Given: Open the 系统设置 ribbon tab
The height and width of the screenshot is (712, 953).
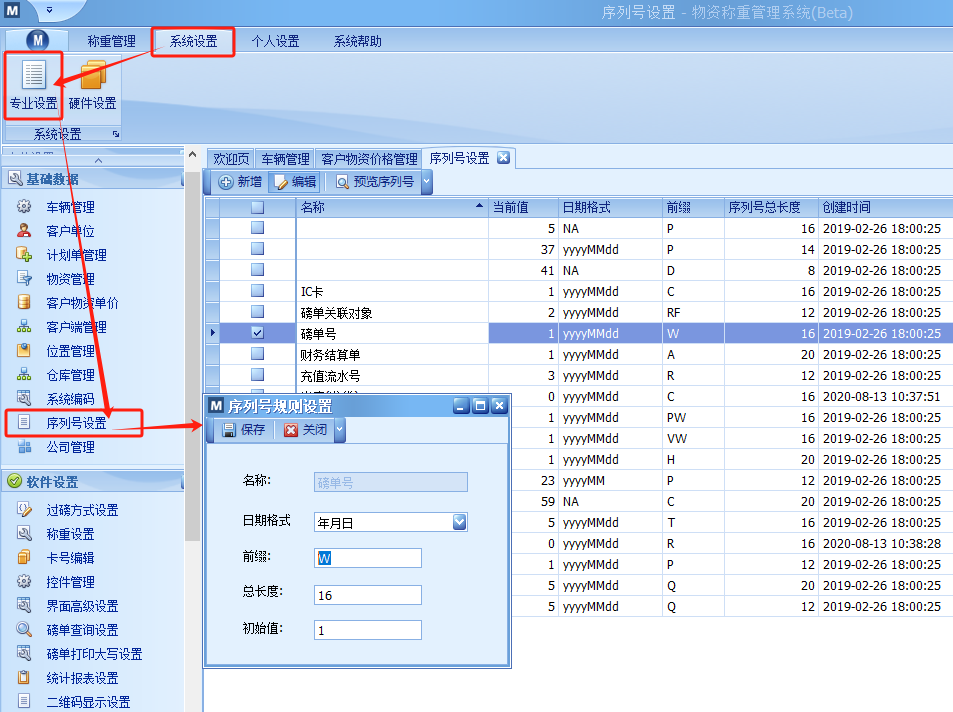Looking at the screenshot, I should (x=193, y=41).
